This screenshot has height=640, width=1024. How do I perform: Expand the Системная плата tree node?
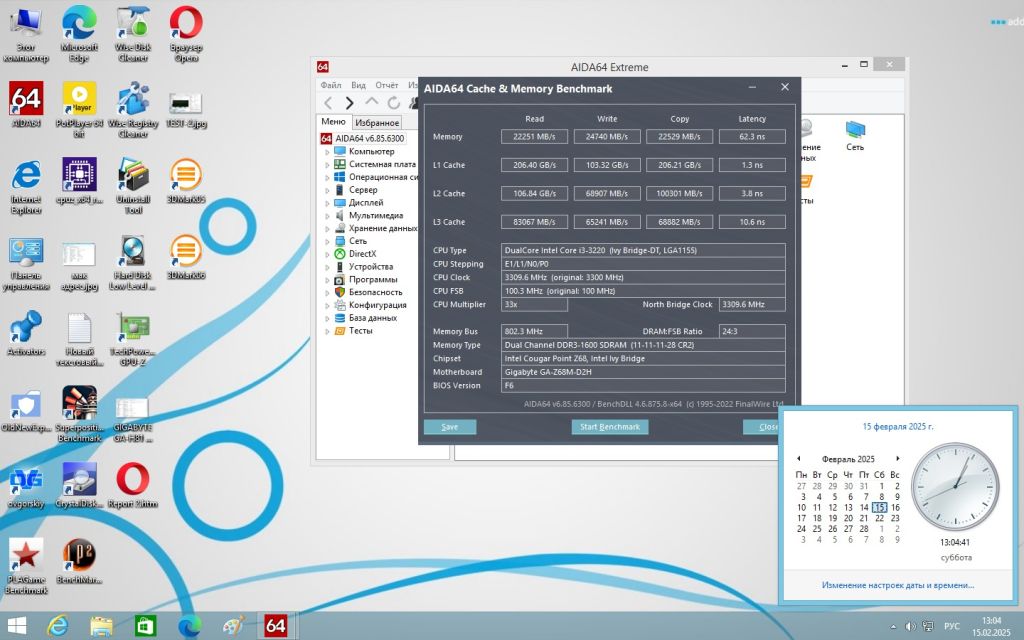pyautogui.click(x=328, y=165)
